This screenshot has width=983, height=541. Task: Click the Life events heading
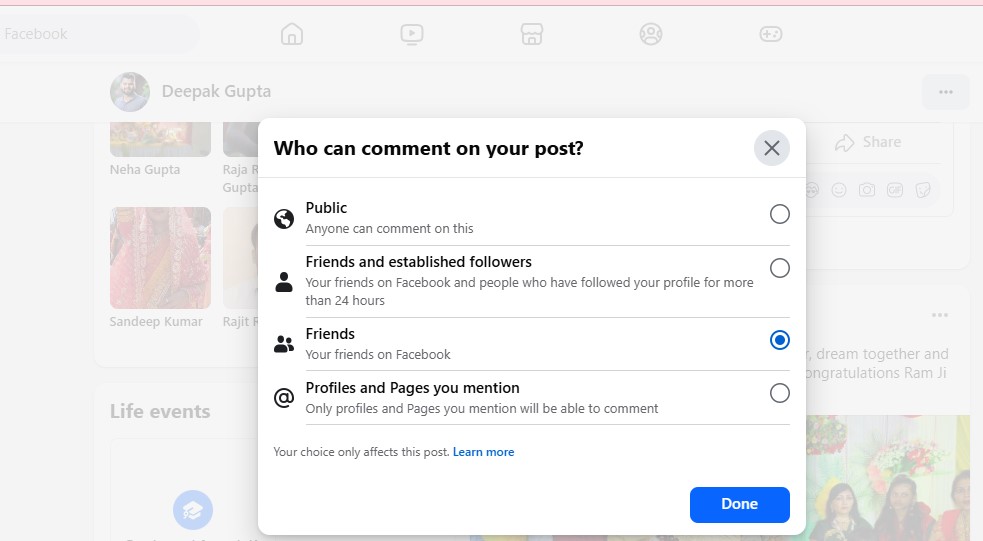160,411
